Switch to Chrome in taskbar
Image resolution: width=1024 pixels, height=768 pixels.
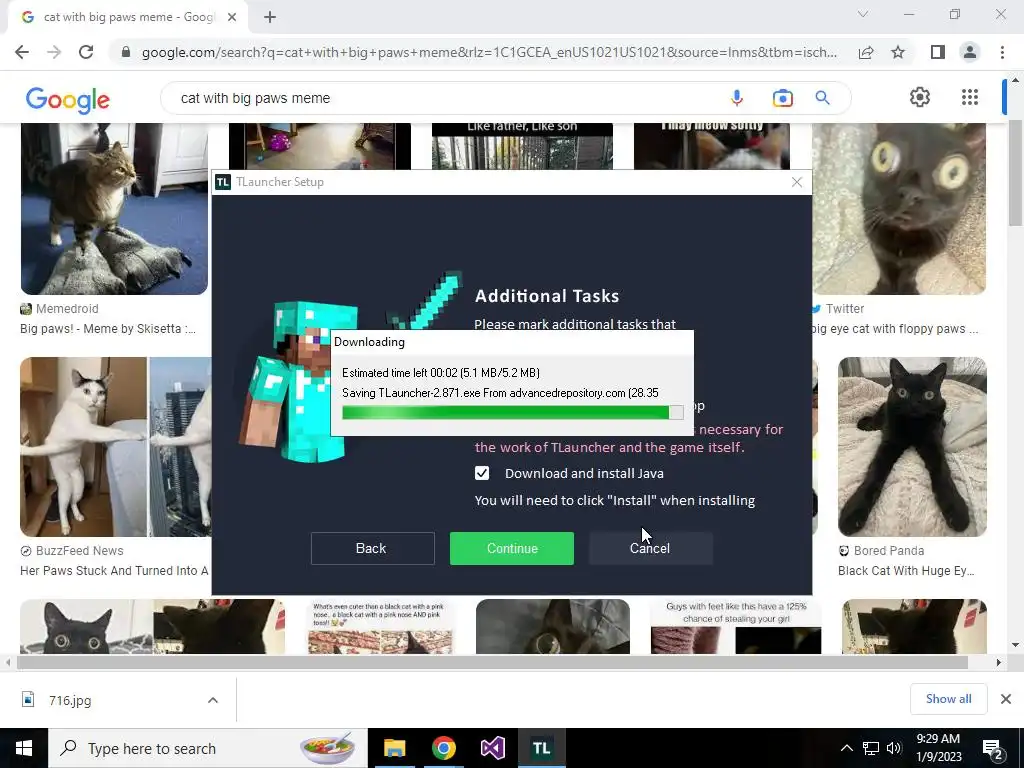point(443,748)
